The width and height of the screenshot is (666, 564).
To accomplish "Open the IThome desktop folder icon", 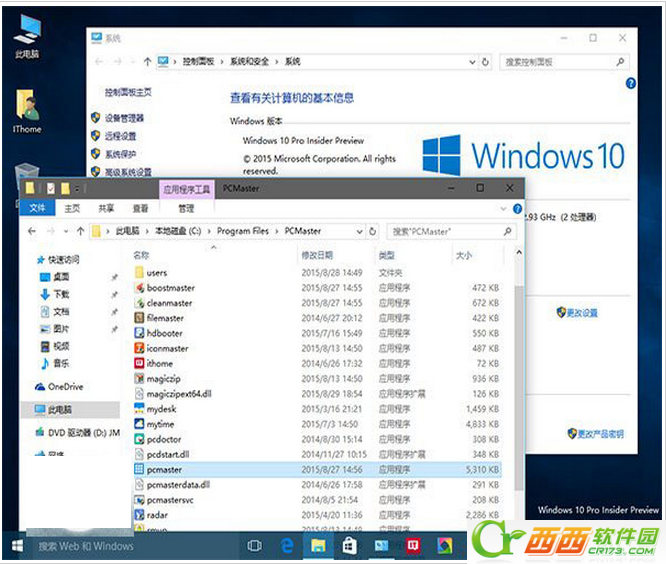I will point(27,111).
